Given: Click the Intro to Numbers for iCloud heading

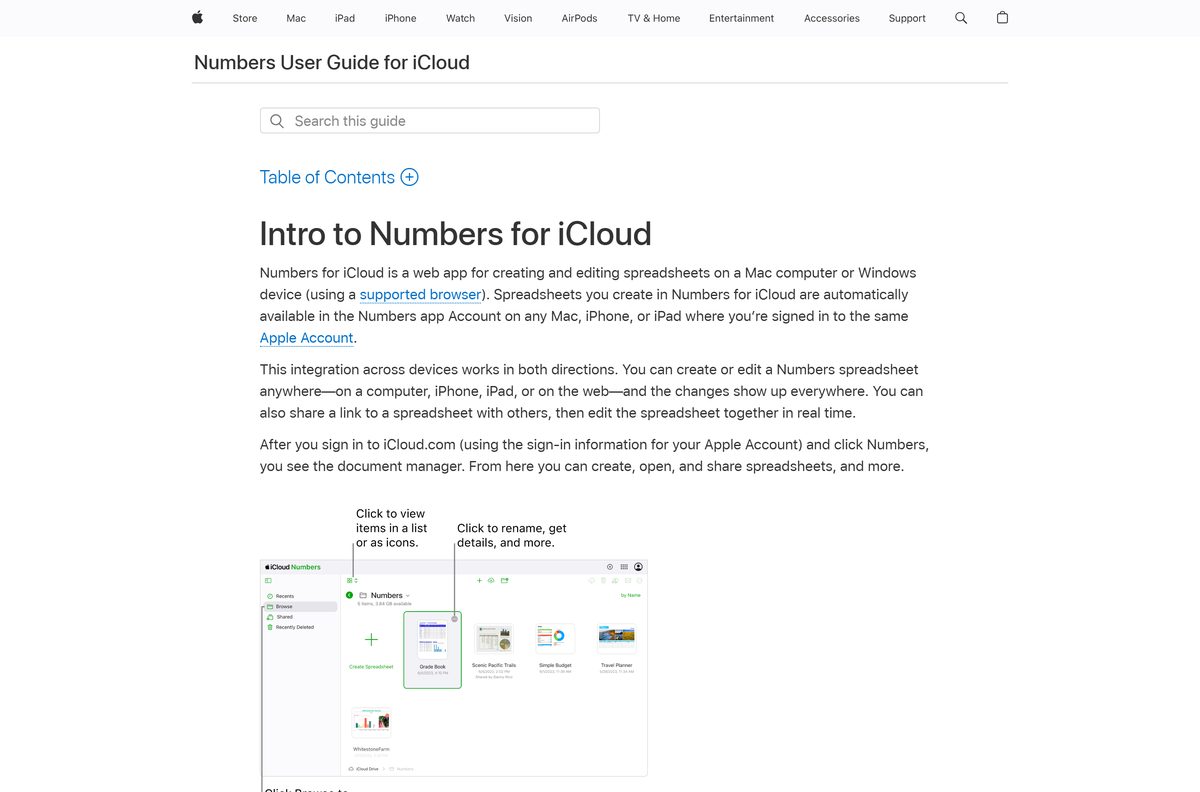Looking at the screenshot, I should coord(455,233).
